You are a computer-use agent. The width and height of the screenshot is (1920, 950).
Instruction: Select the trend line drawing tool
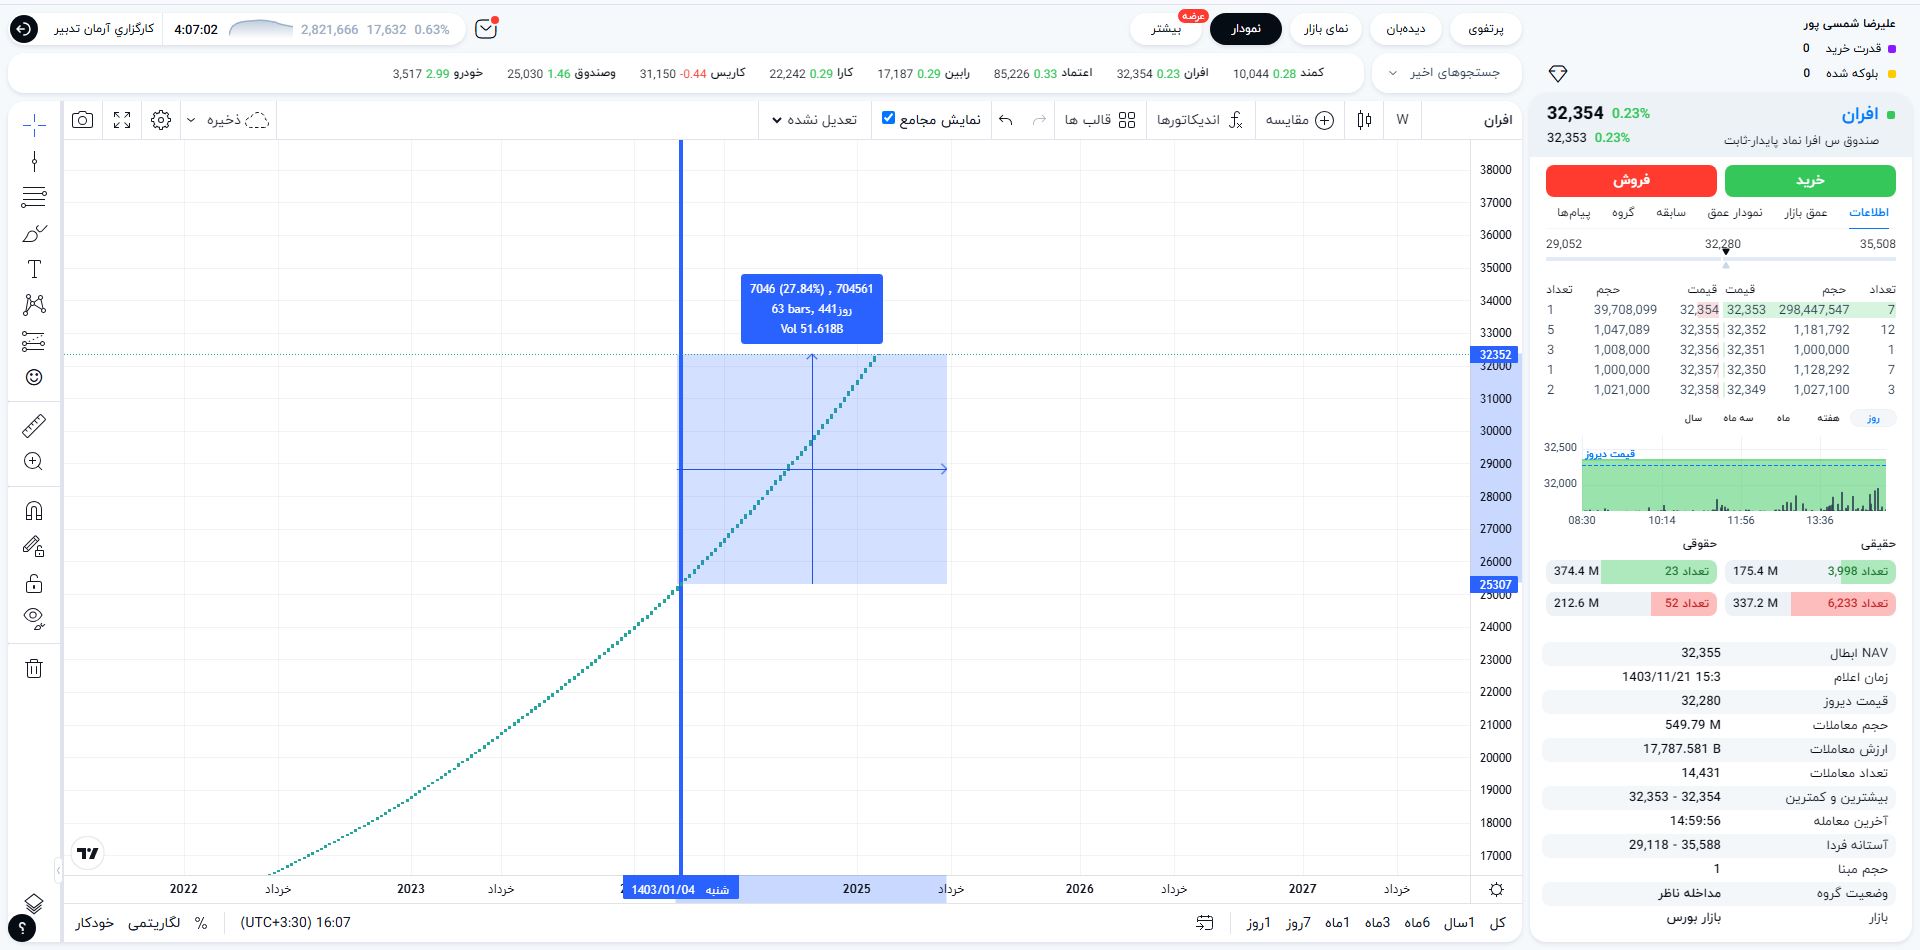[34, 161]
